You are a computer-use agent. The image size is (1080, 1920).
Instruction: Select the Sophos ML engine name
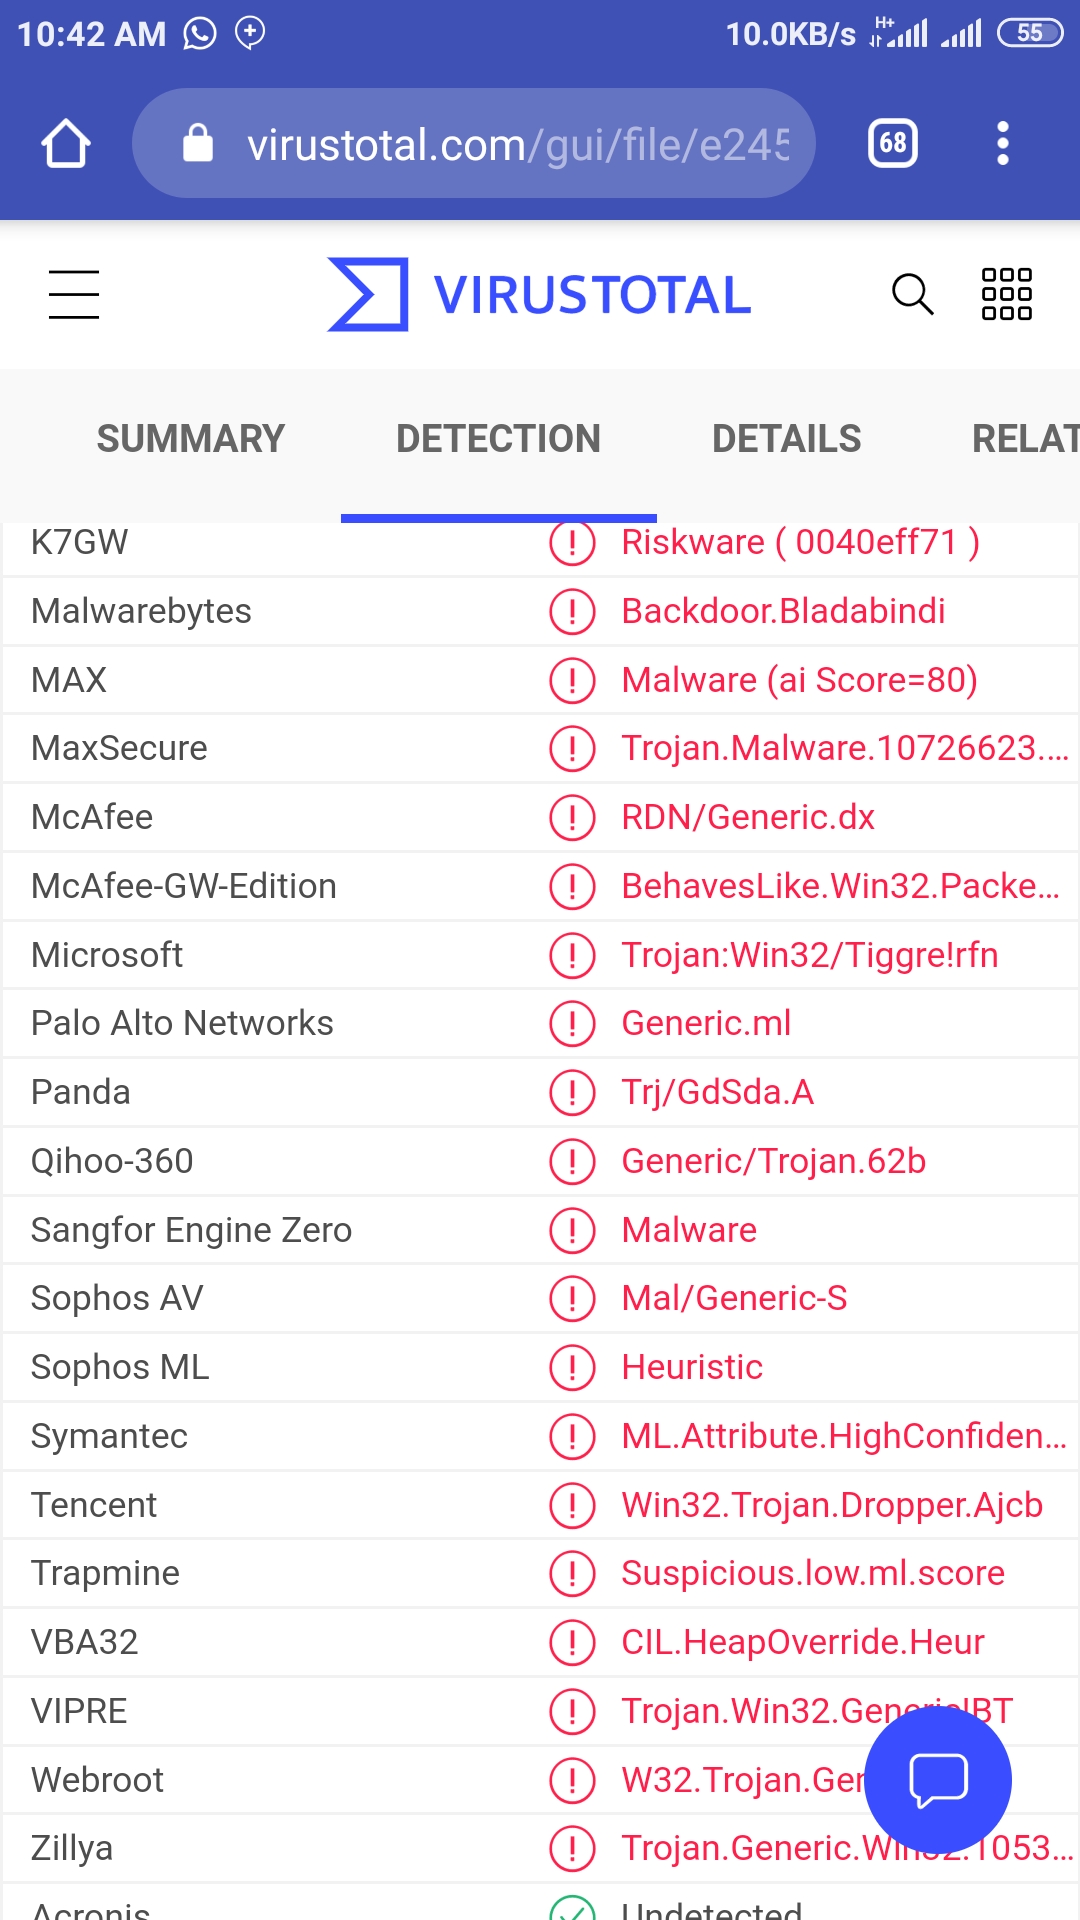coord(120,1368)
